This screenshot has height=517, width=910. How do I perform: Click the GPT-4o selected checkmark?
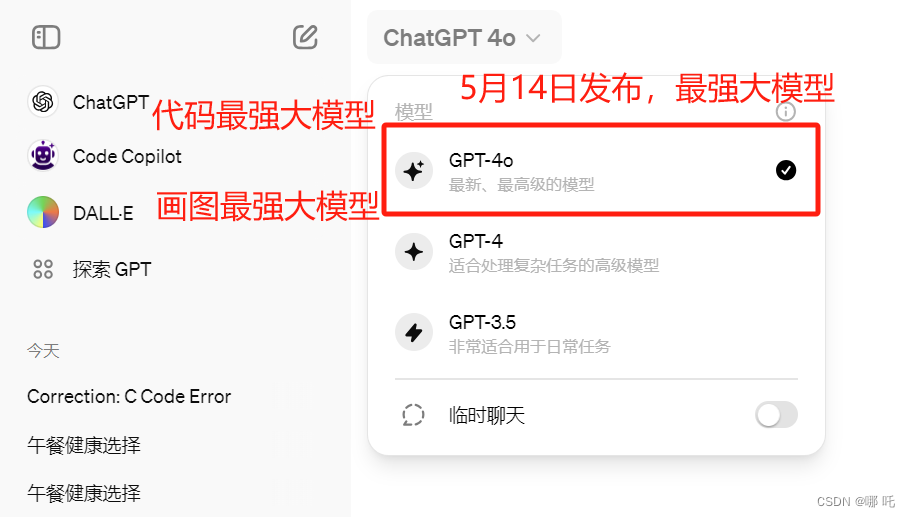(x=786, y=171)
